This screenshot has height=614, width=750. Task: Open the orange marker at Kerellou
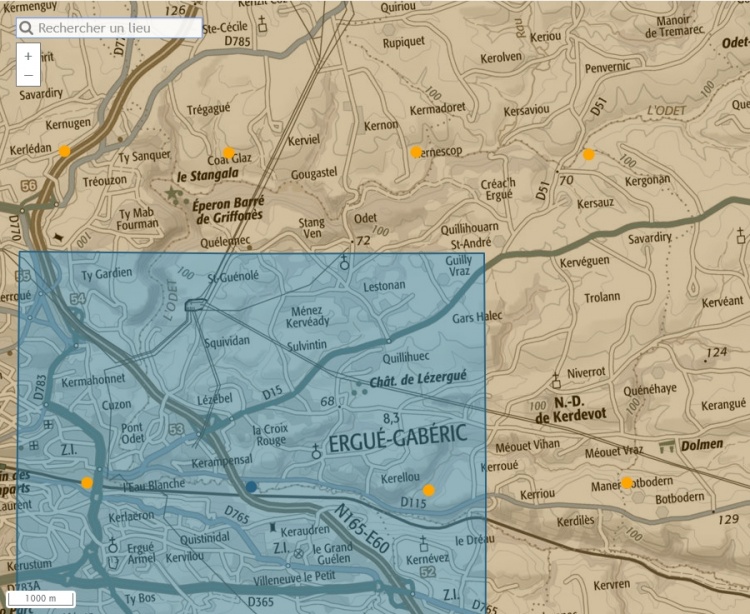pyautogui.click(x=429, y=490)
